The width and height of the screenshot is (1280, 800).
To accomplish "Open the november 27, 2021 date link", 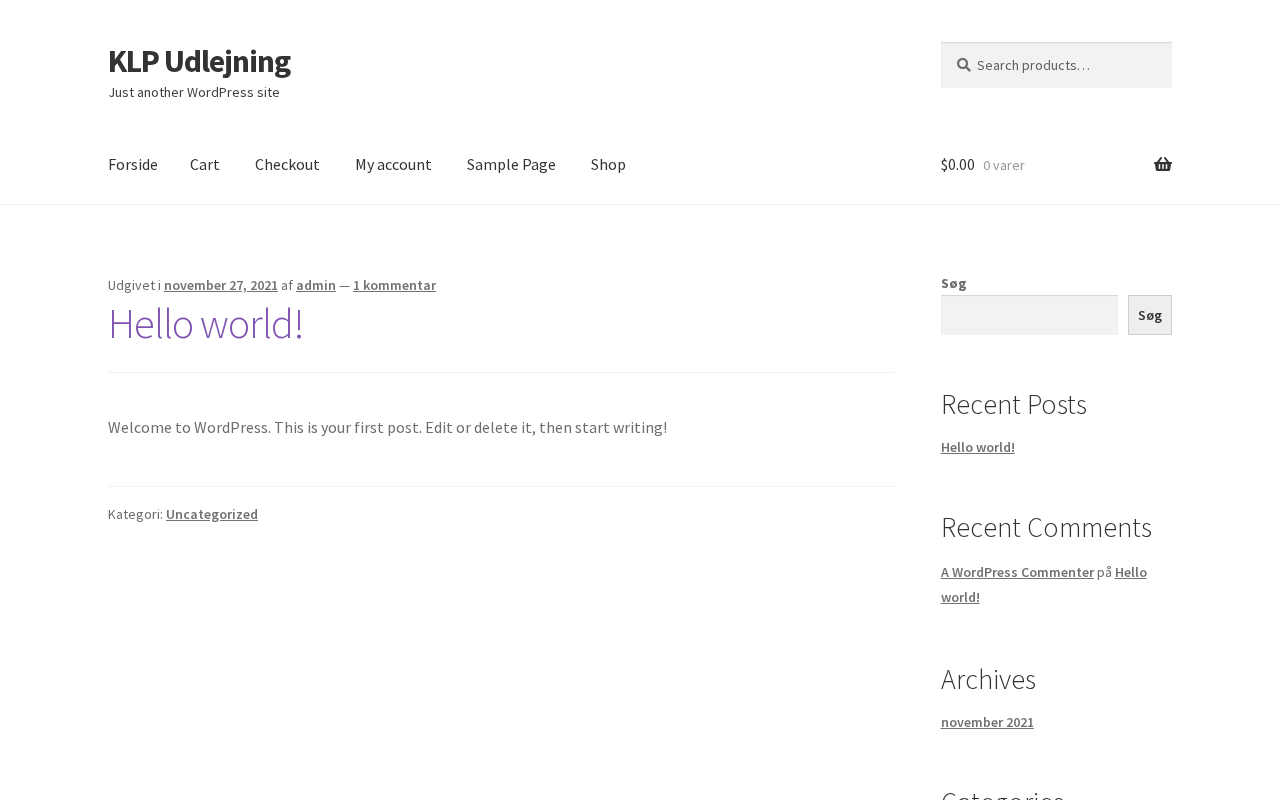I will (221, 285).
